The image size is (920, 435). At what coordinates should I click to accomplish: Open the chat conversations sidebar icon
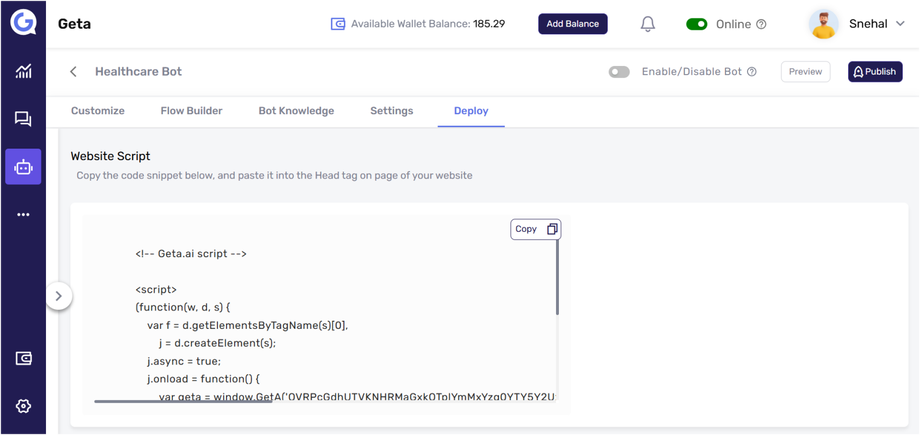23,119
